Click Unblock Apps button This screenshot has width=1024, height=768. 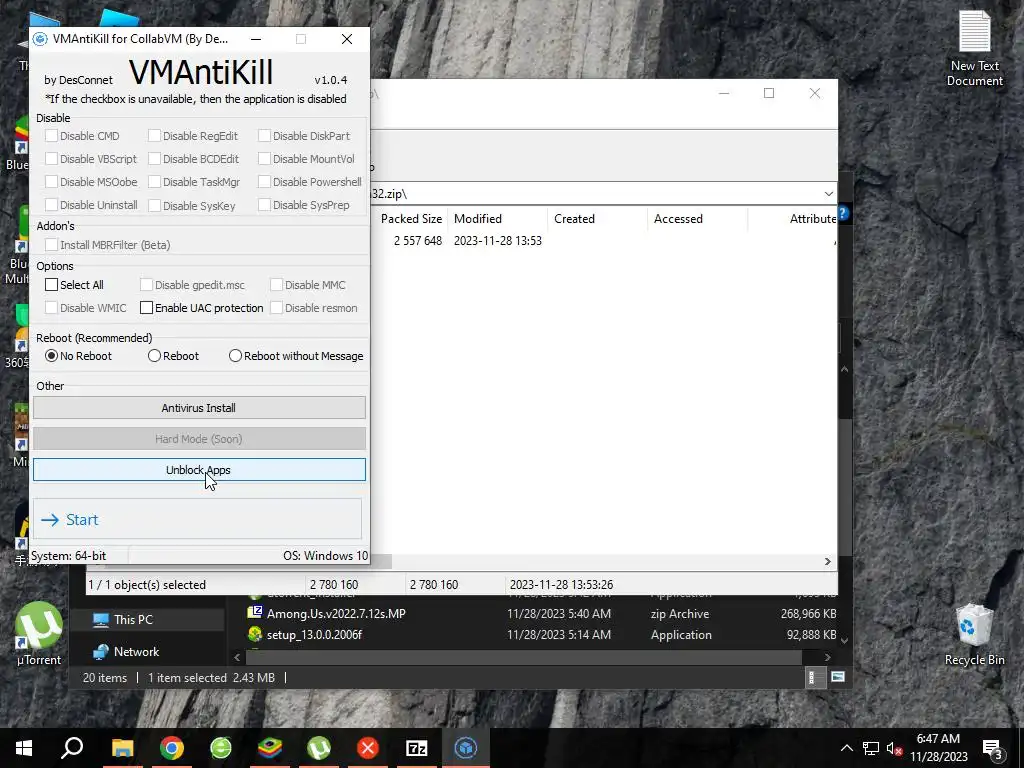[199, 470]
